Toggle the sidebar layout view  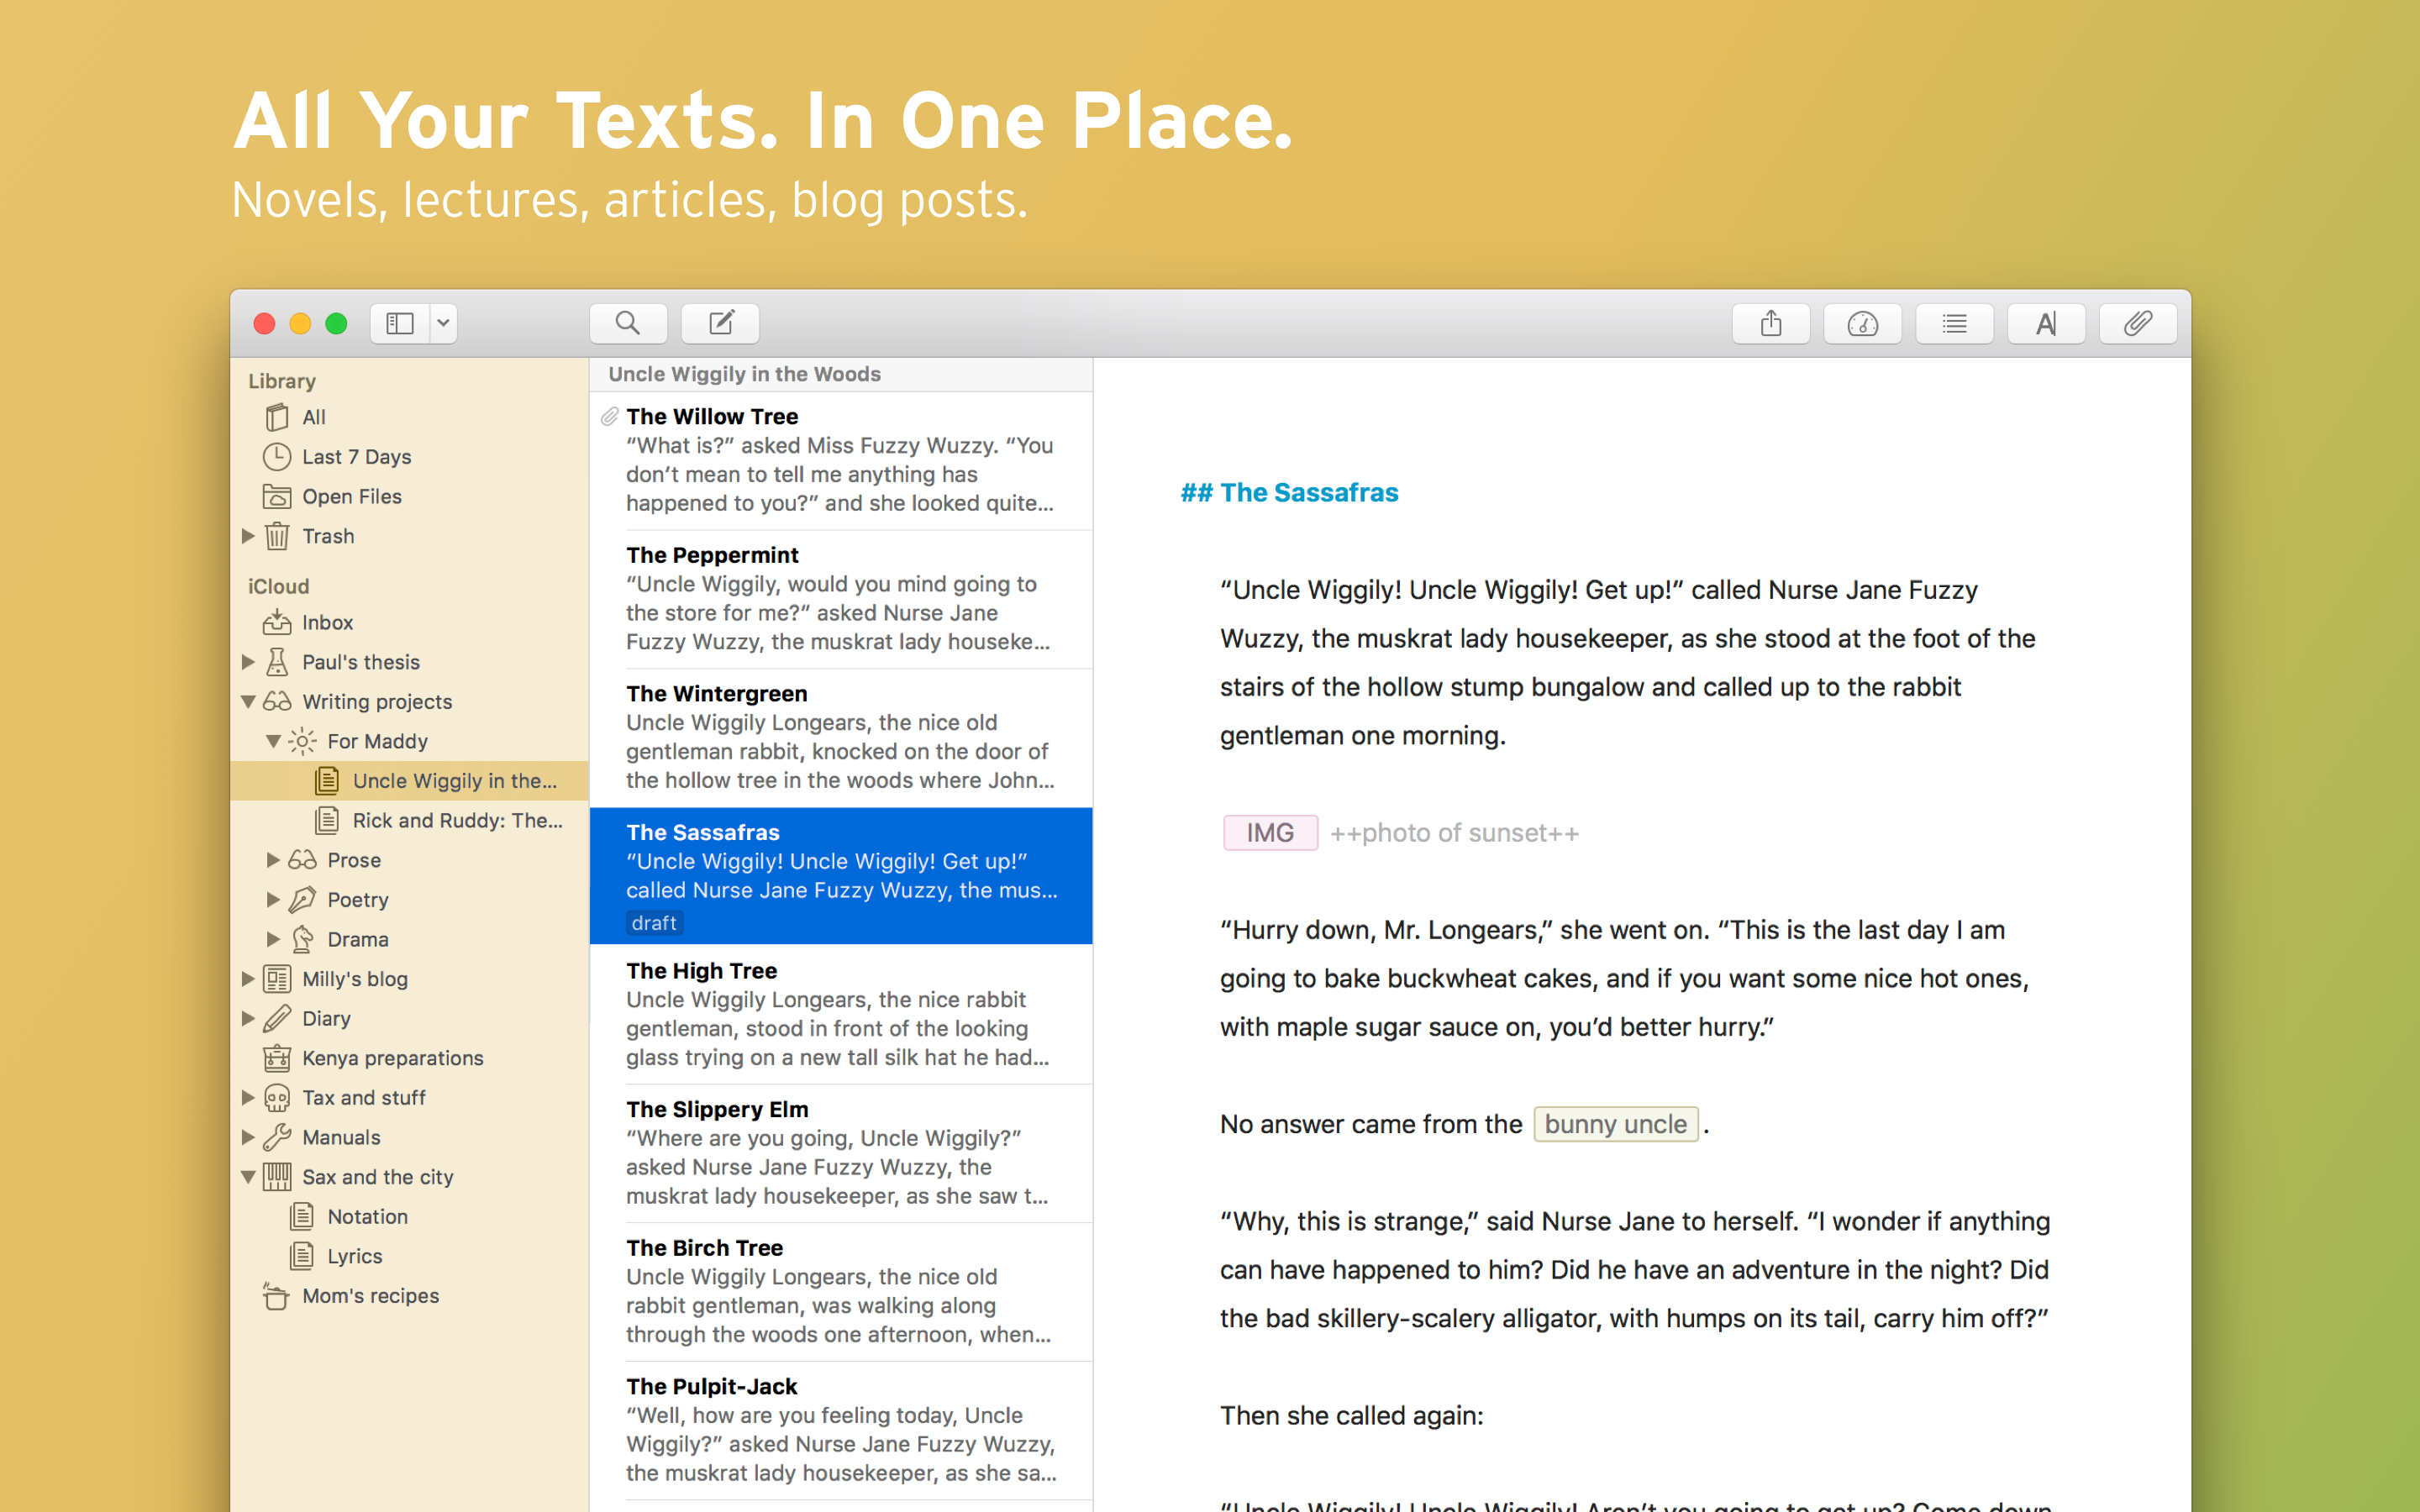click(399, 323)
